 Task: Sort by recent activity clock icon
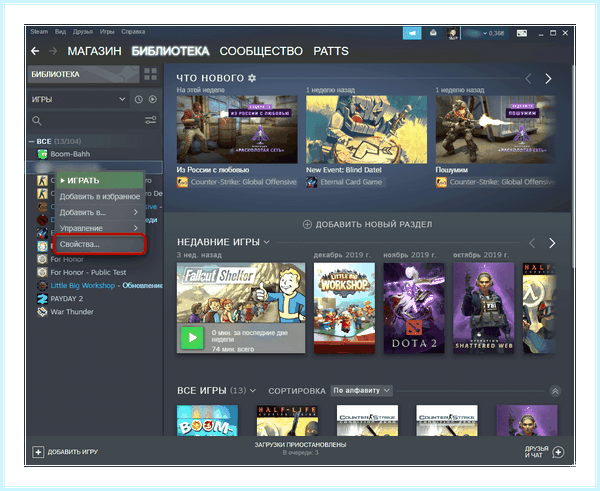[x=139, y=100]
